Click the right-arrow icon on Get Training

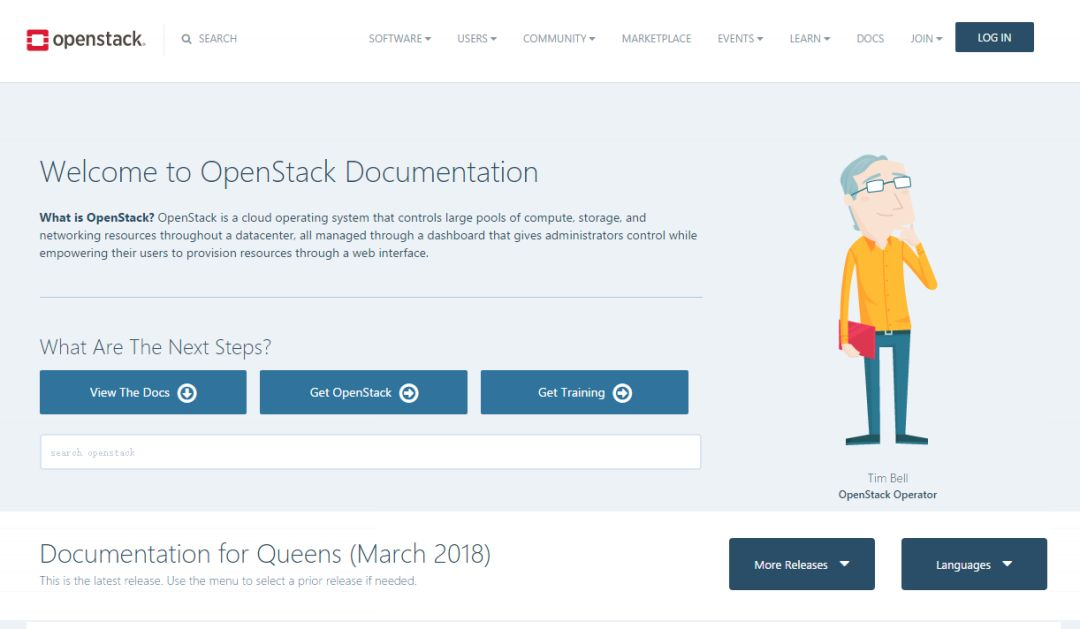pyautogui.click(x=622, y=393)
